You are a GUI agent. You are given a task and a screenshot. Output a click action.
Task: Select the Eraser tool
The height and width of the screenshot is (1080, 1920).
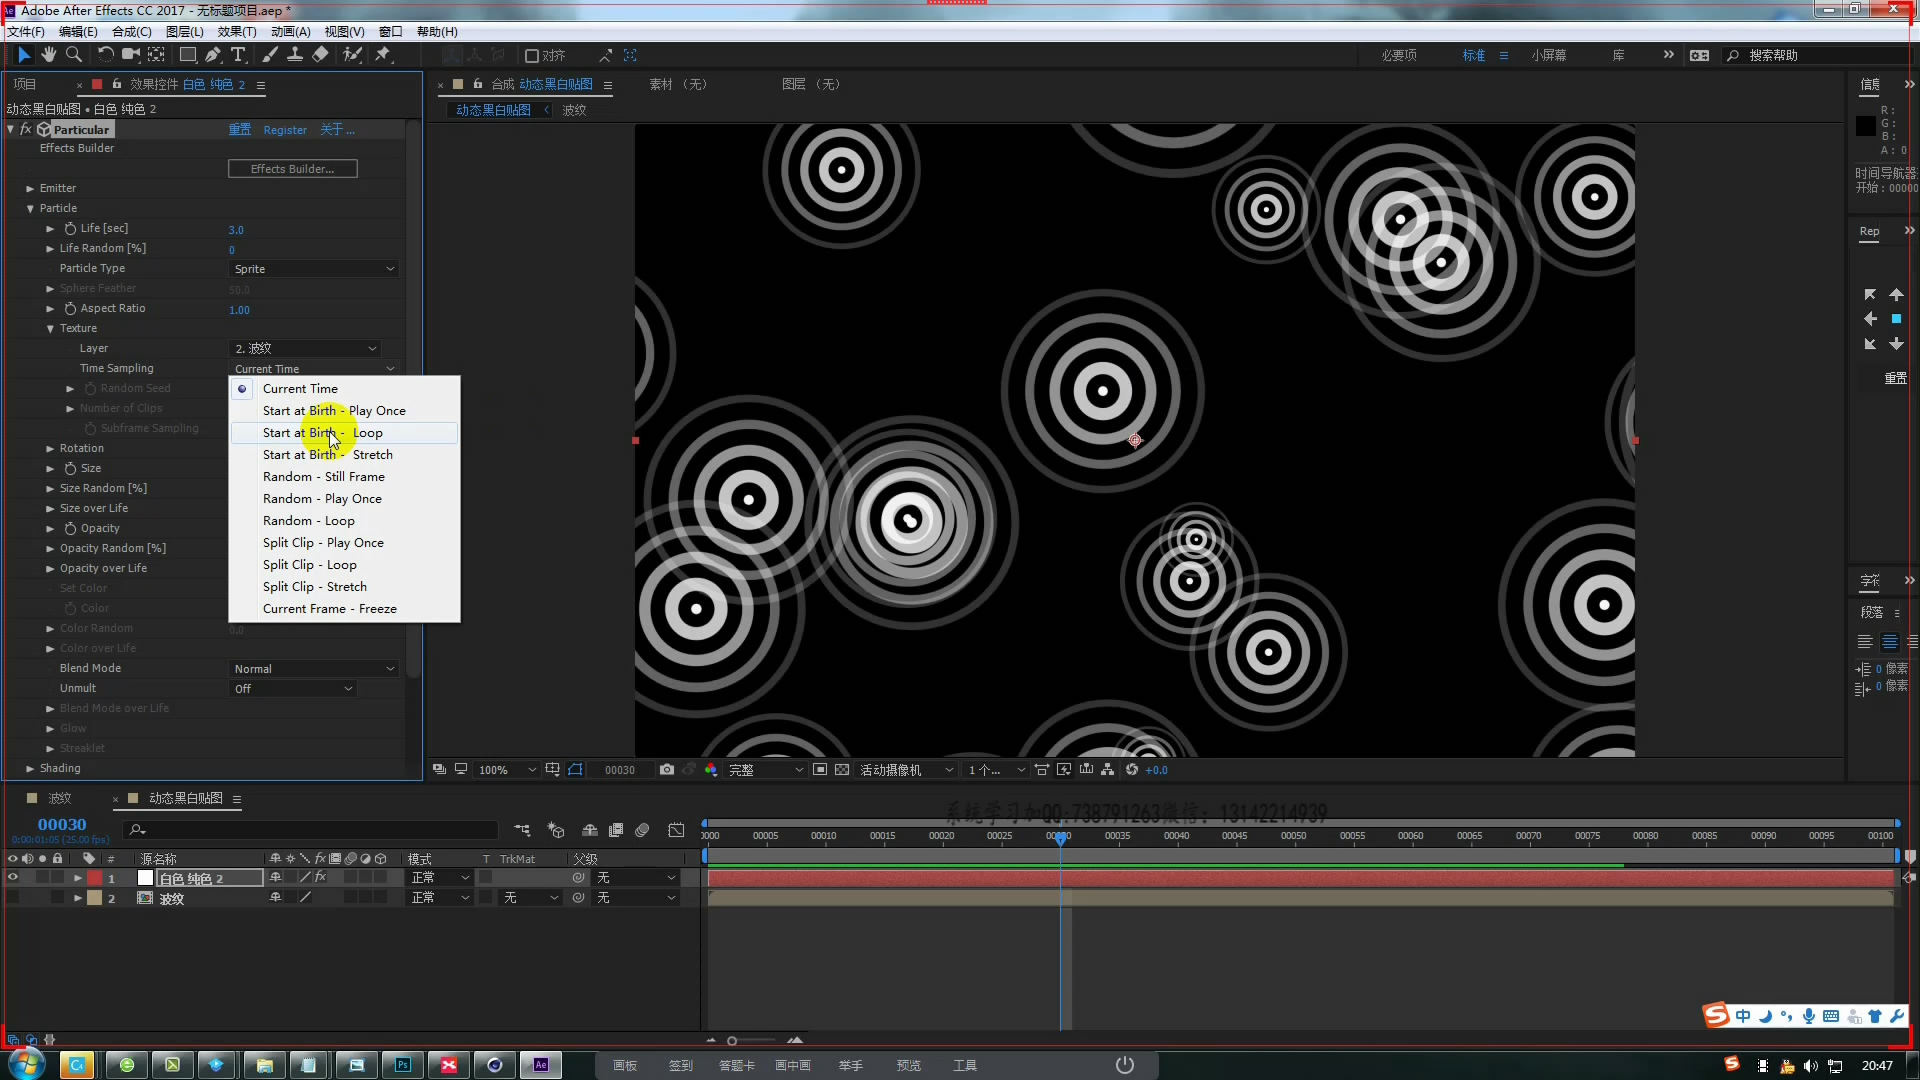320,55
